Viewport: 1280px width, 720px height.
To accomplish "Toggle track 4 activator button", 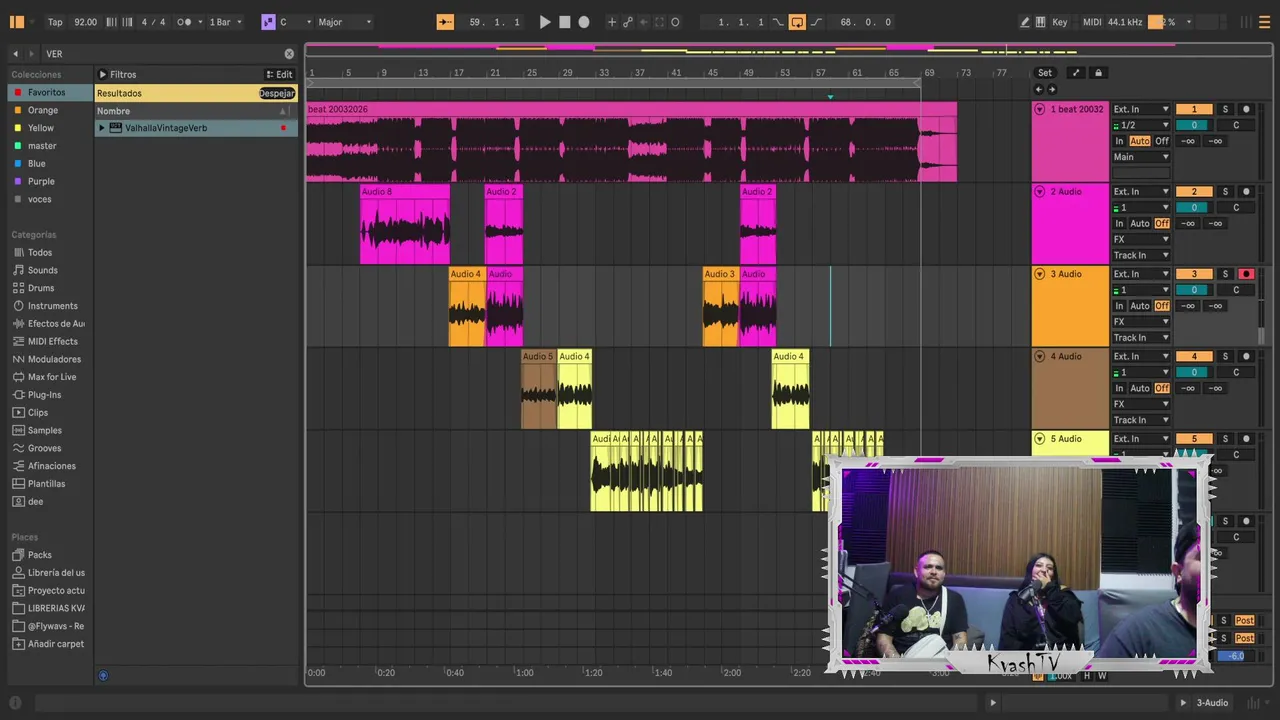I will 1194,356.
